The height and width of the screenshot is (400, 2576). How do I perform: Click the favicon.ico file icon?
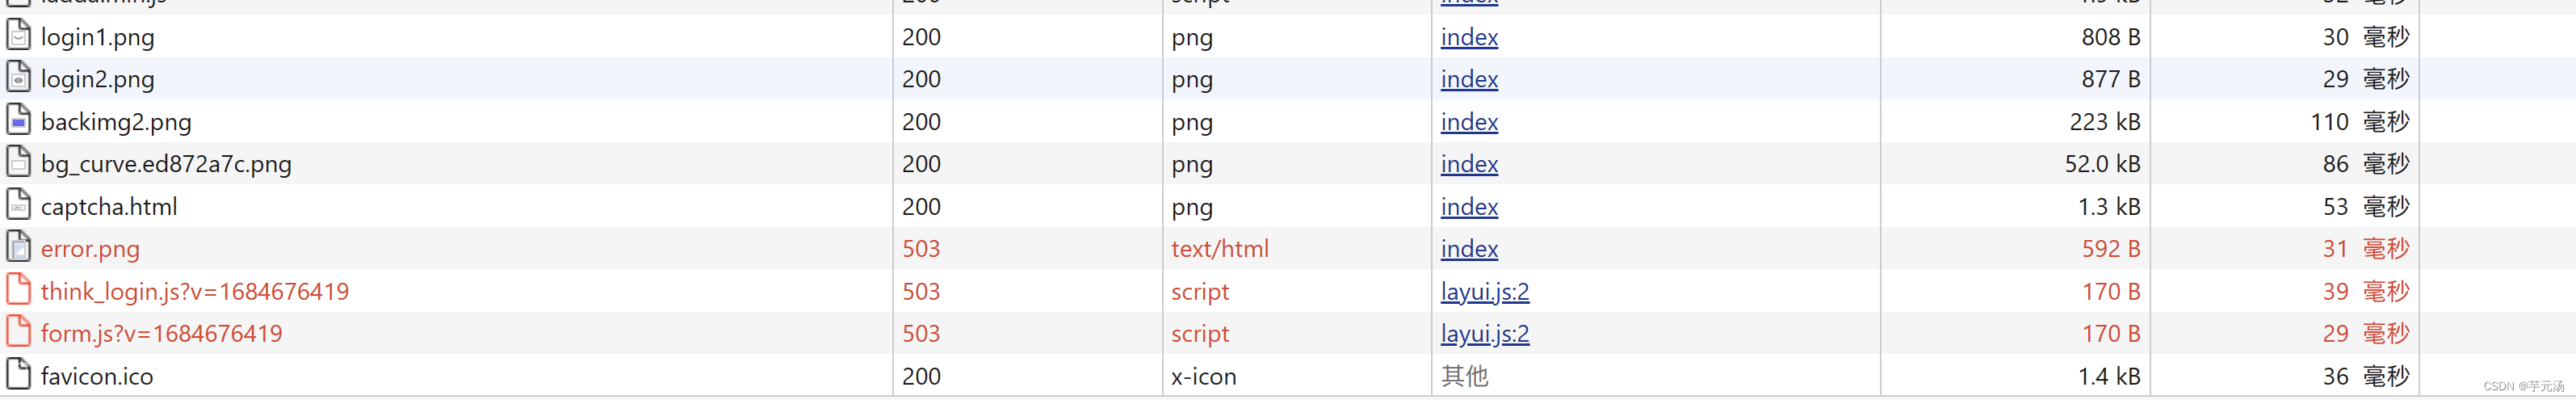(x=18, y=375)
